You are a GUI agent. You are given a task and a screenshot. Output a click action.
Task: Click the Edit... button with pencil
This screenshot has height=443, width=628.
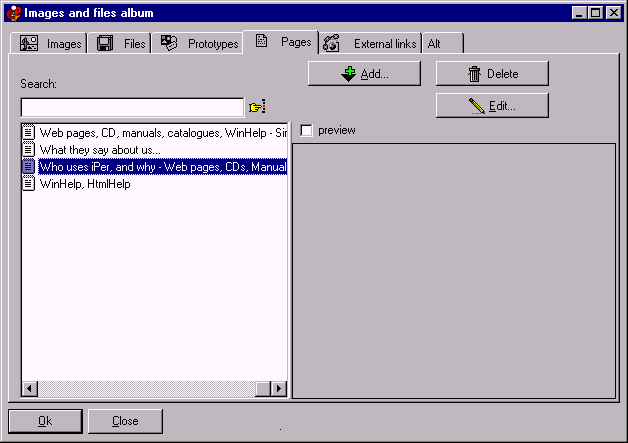tap(491, 105)
